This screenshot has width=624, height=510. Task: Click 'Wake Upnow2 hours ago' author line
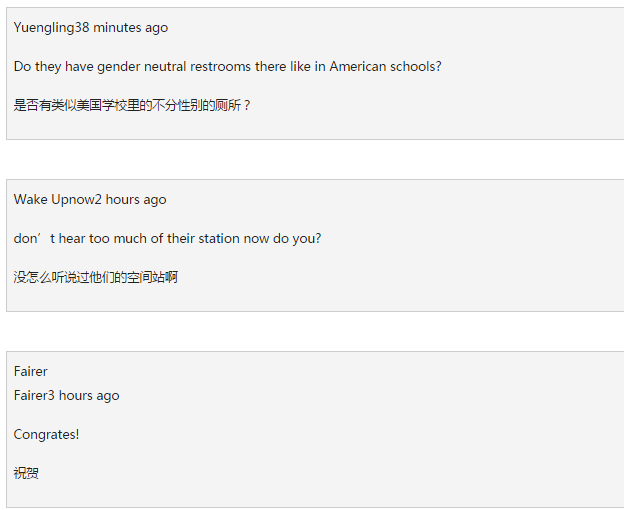[90, 199]
